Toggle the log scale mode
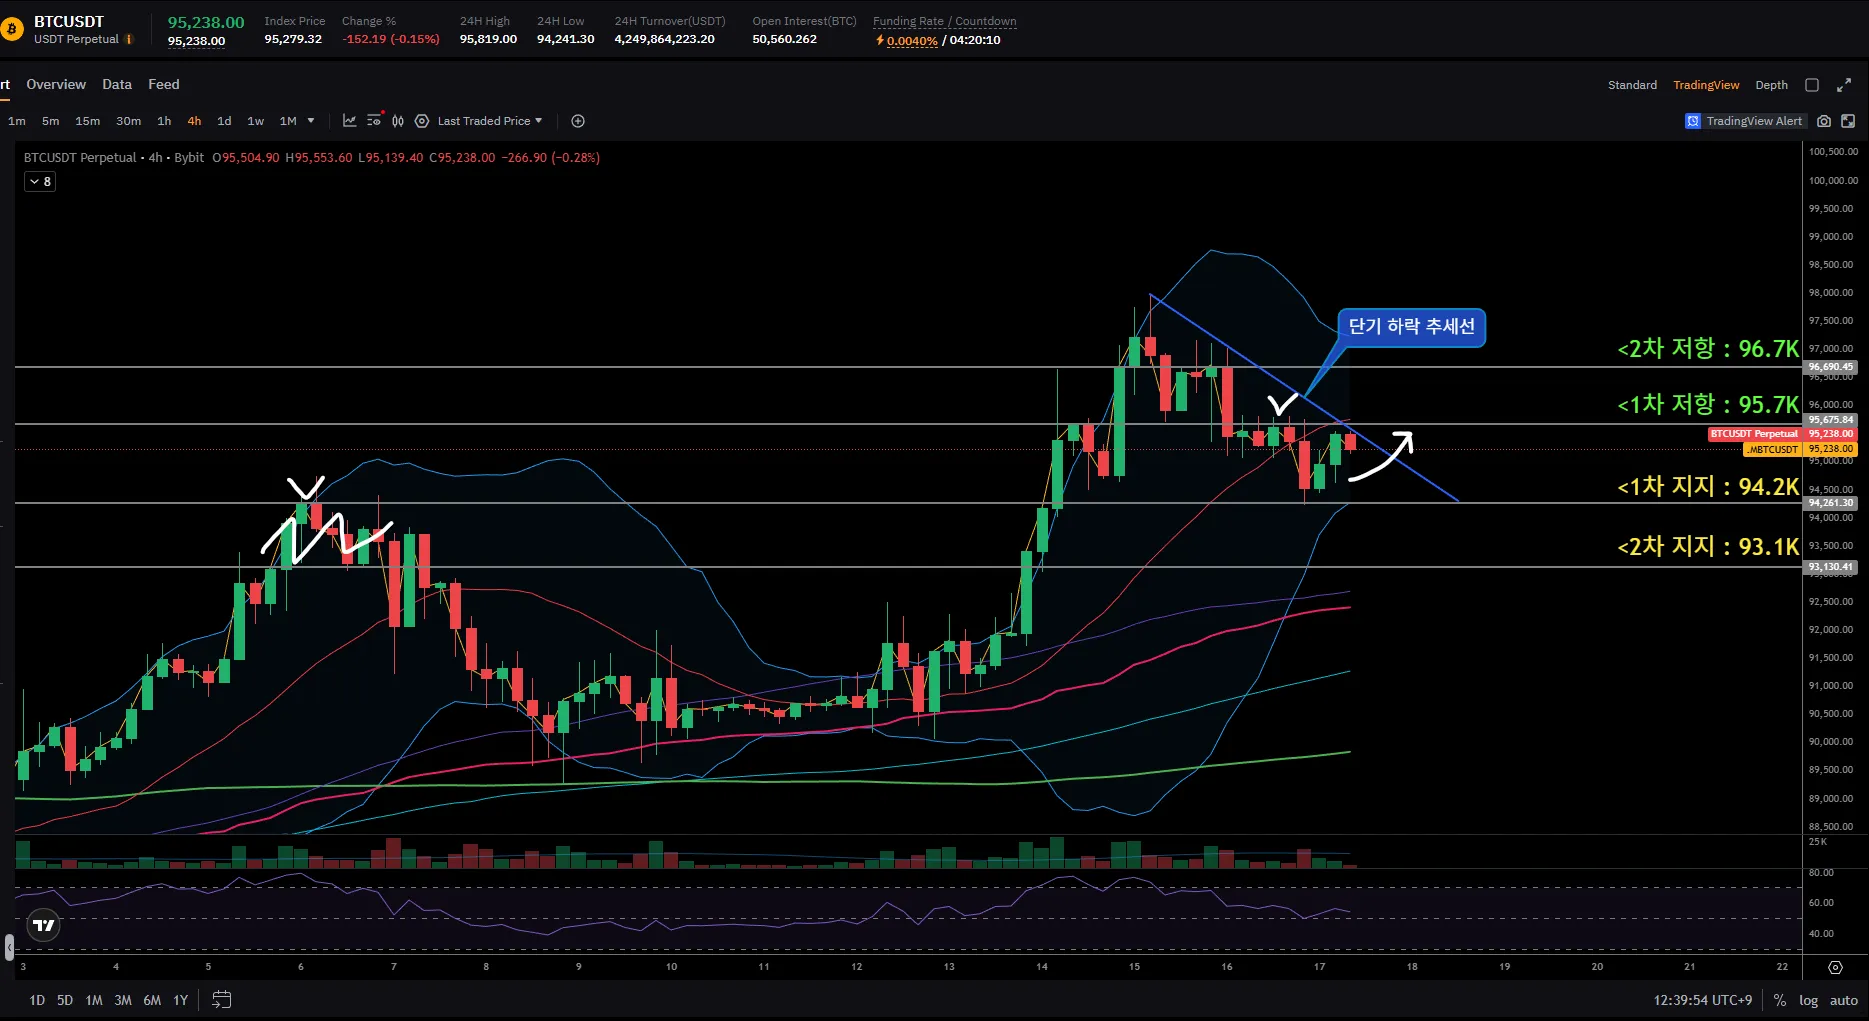This screenshot has width=1869, height=1021. point(1808,1000)
